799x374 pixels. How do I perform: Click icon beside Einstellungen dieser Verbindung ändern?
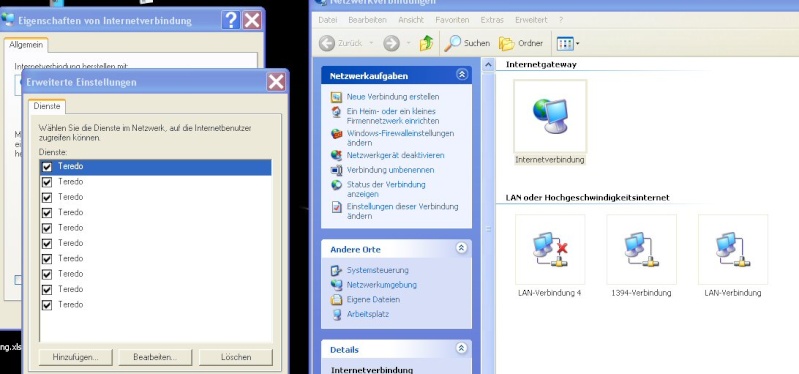click(336, 207)
